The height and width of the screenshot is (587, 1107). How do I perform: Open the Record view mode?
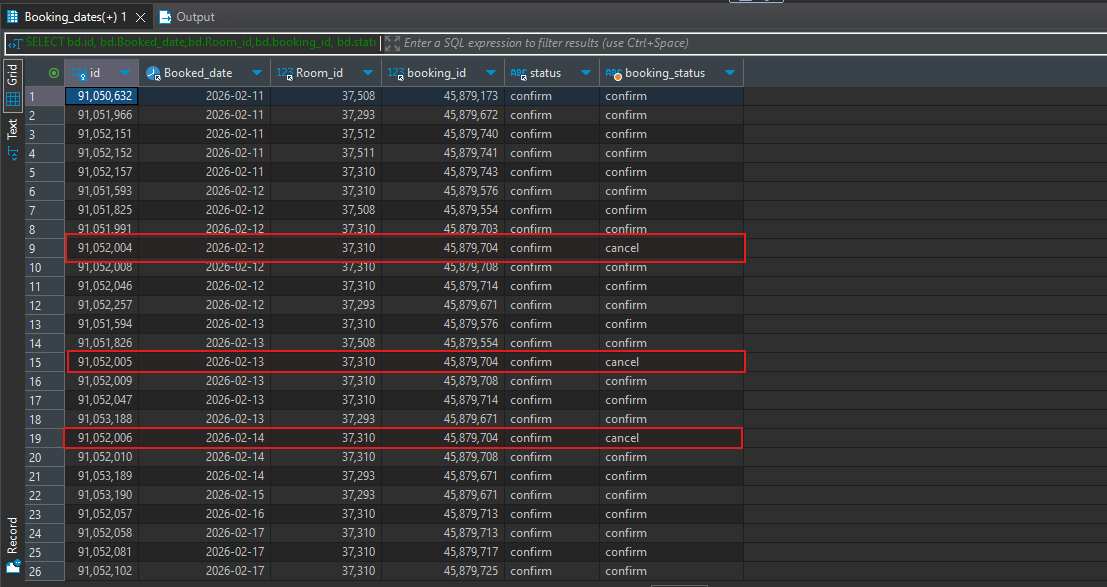[13, 545]
